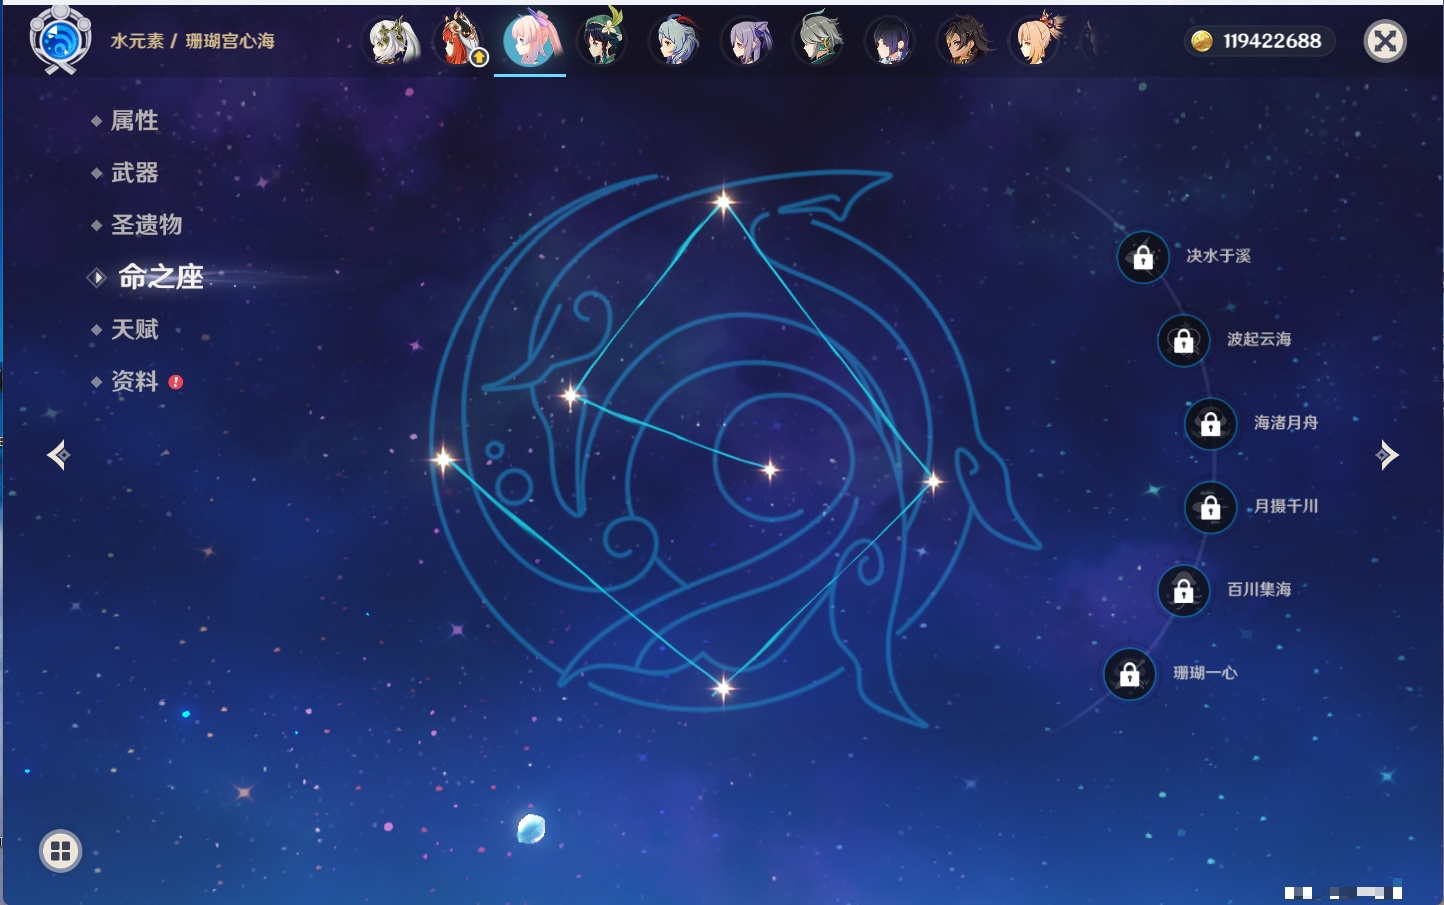Click the lock icon for 珊瑚一心
The height and width of the screenshot is (905, 1444).
[1129, 674]
